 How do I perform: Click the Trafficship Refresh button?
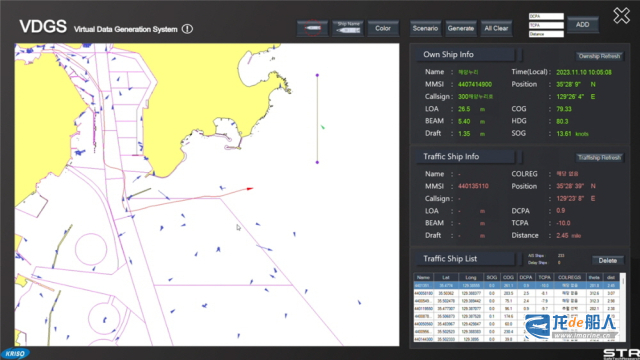pos(599,158)
